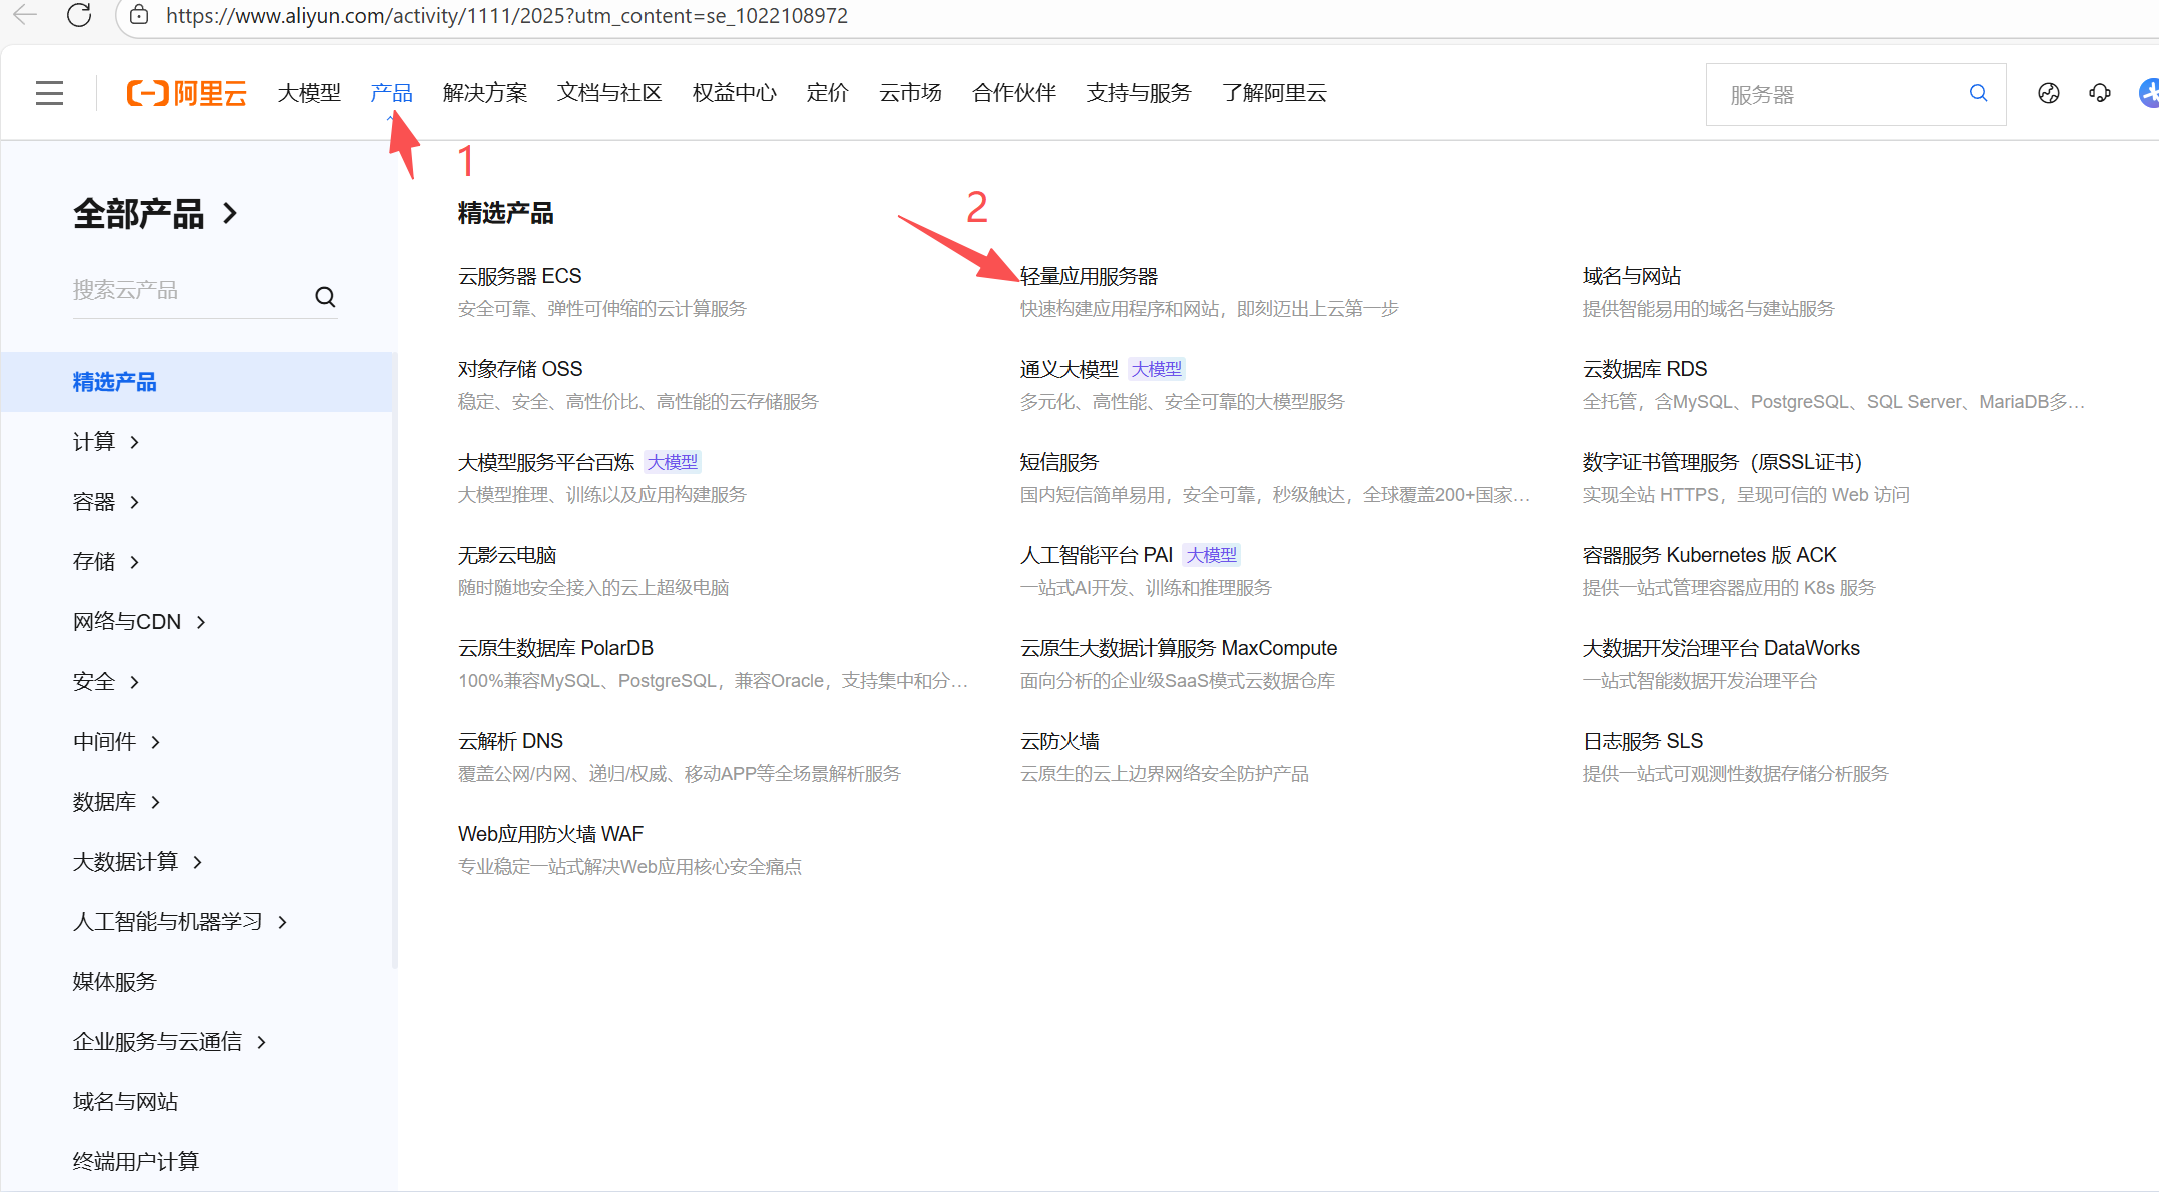This screenshot has height=1192, width=2159.
Task: Click the globe language icon
Action: [2048, 93]
